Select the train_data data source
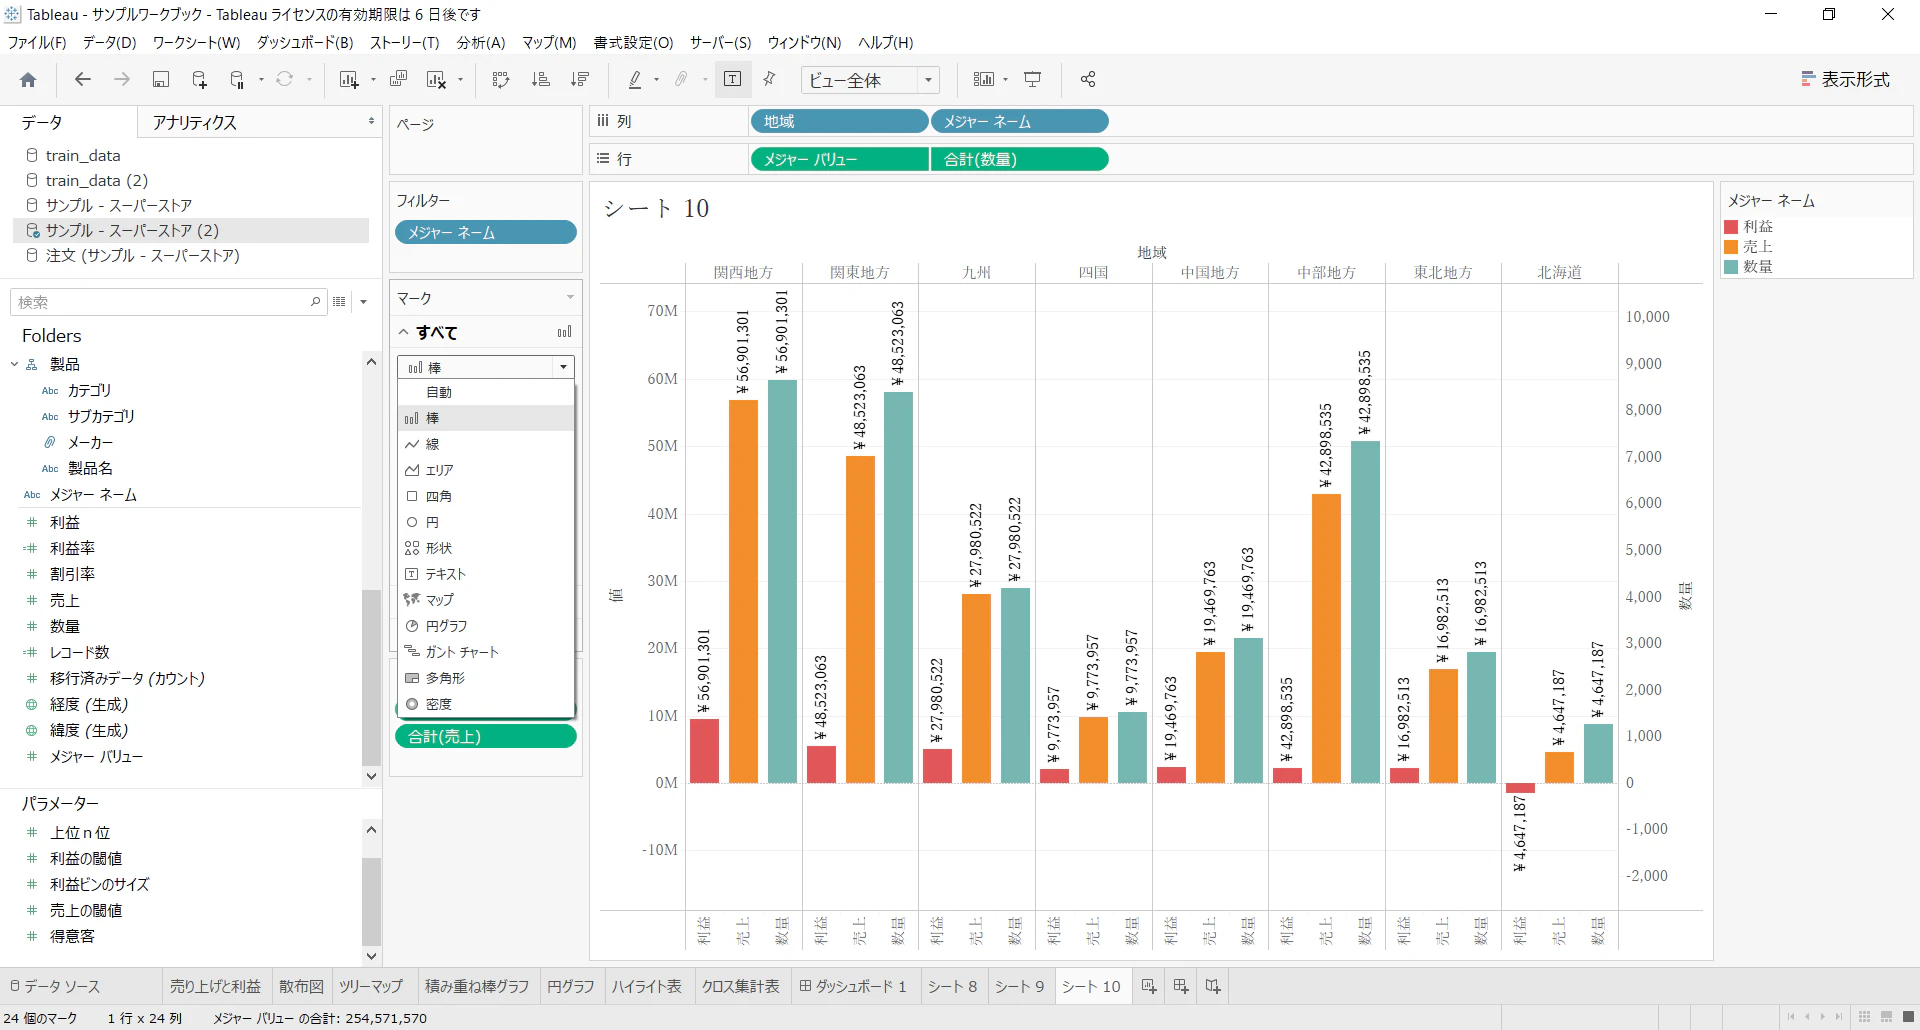The width and height of the screenshot is (1920, 1030). [x=83, y=155]
